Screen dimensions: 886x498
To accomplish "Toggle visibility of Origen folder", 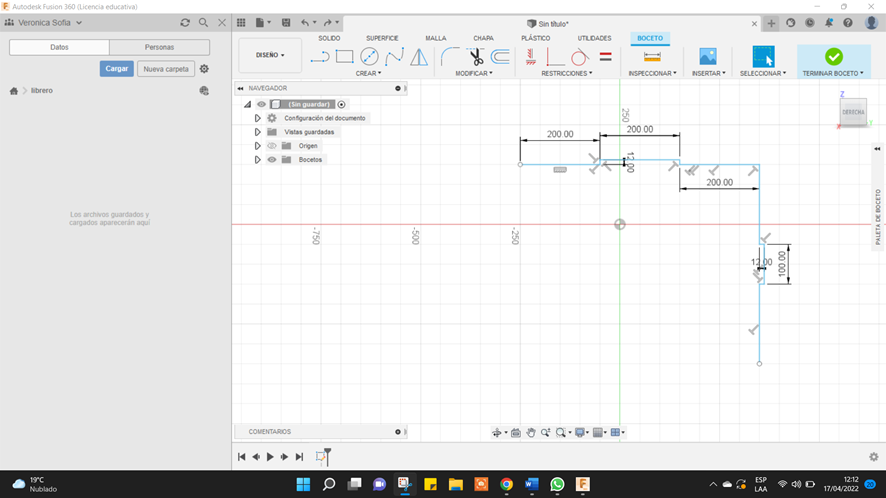I will point(272,146).
